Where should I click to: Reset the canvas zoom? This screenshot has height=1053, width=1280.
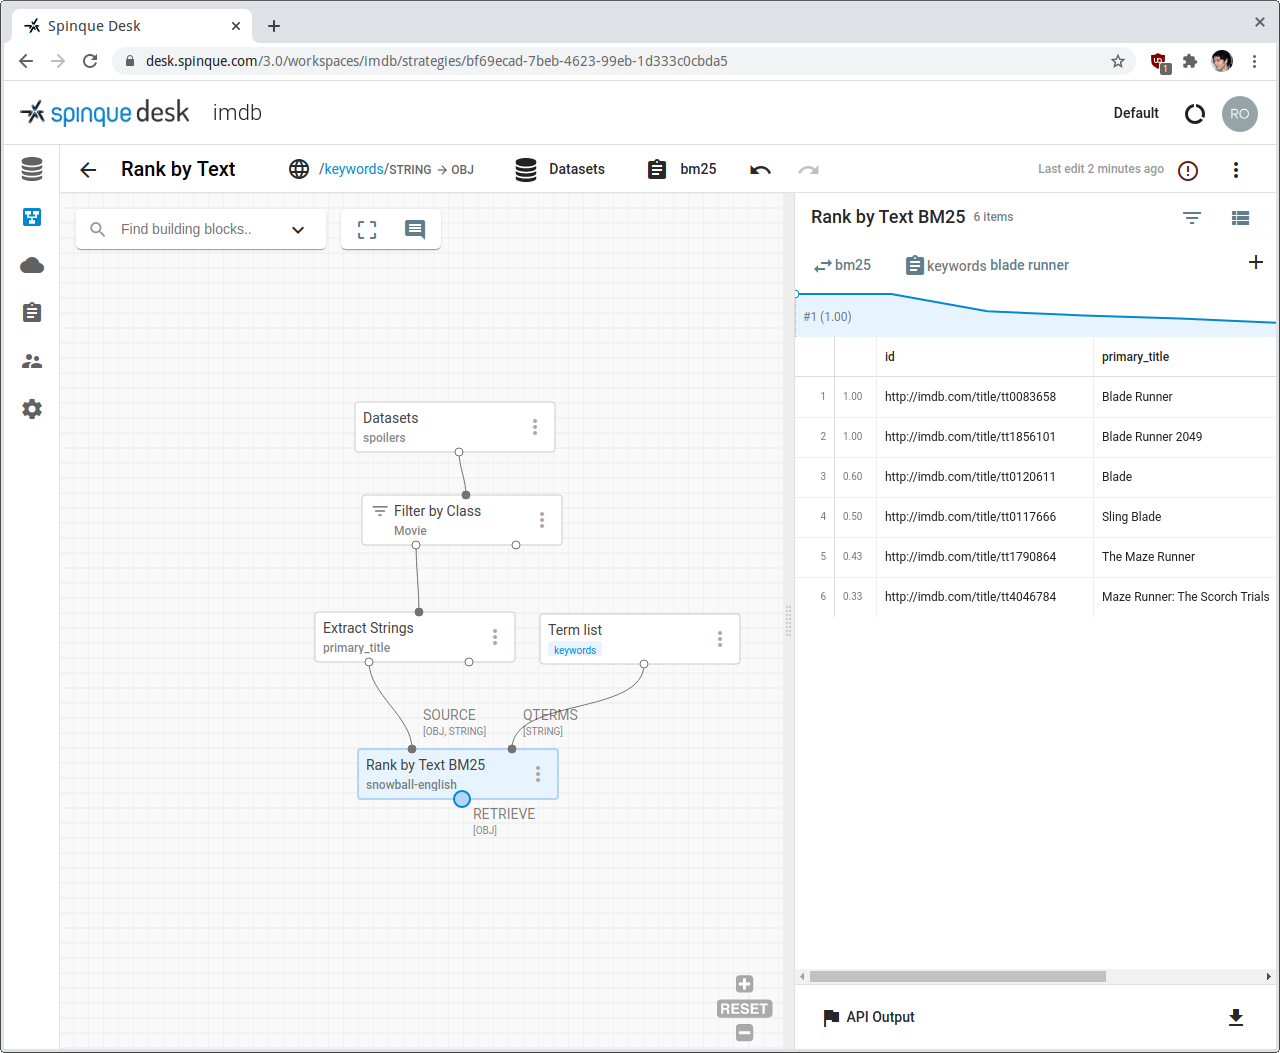point(744,1009)
